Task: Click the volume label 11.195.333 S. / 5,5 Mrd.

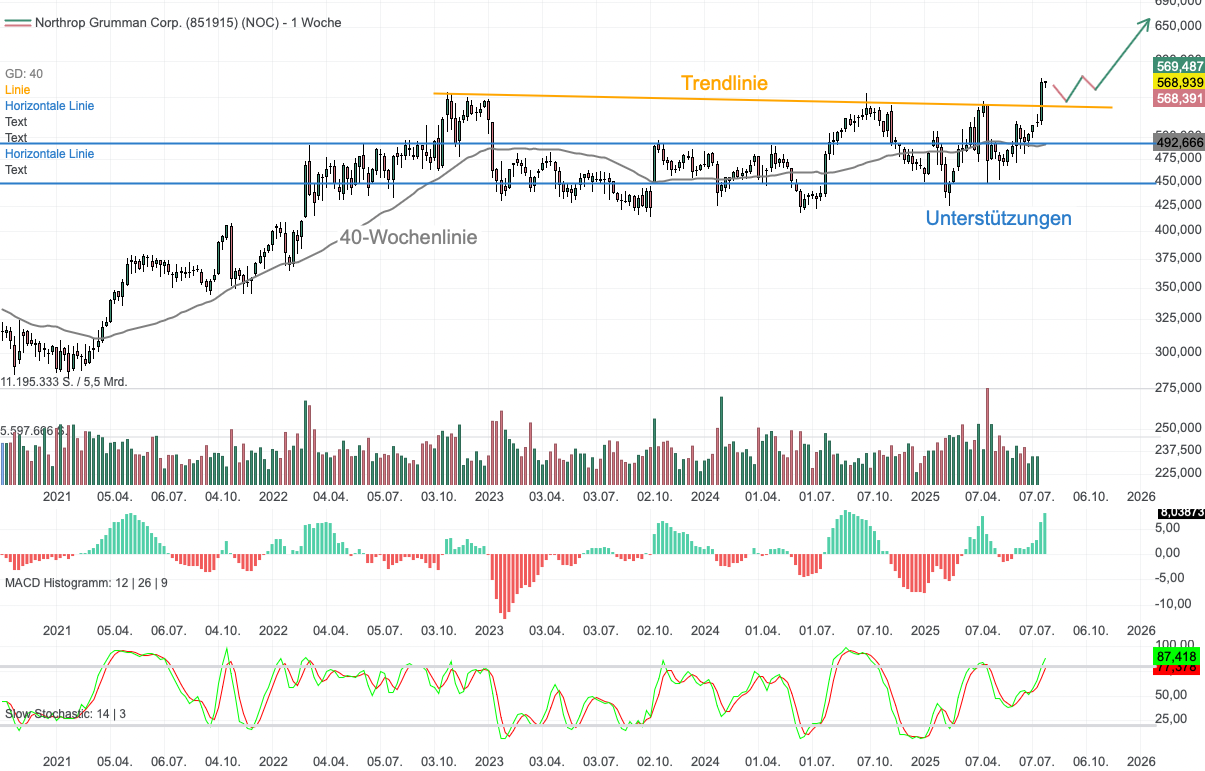Action: [65, 382]
